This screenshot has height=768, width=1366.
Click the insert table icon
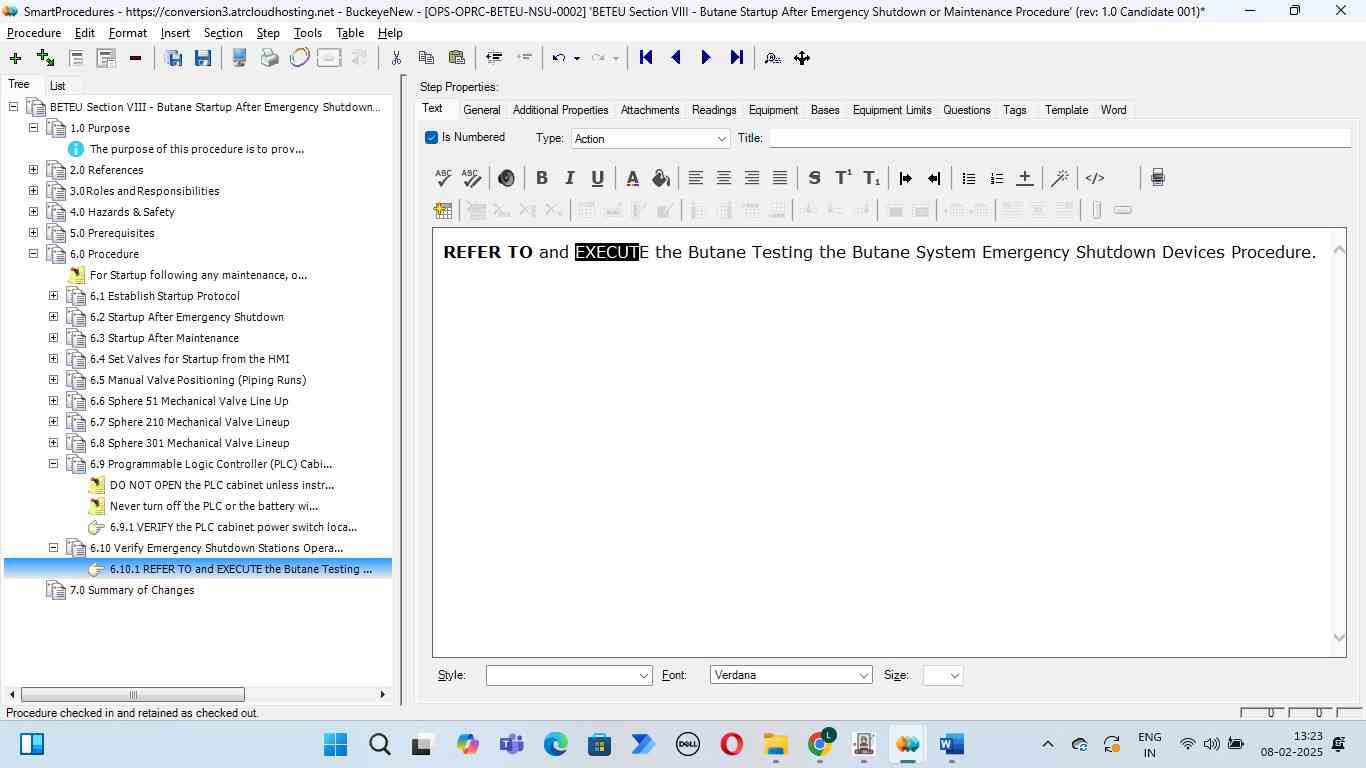pos(443,210)
